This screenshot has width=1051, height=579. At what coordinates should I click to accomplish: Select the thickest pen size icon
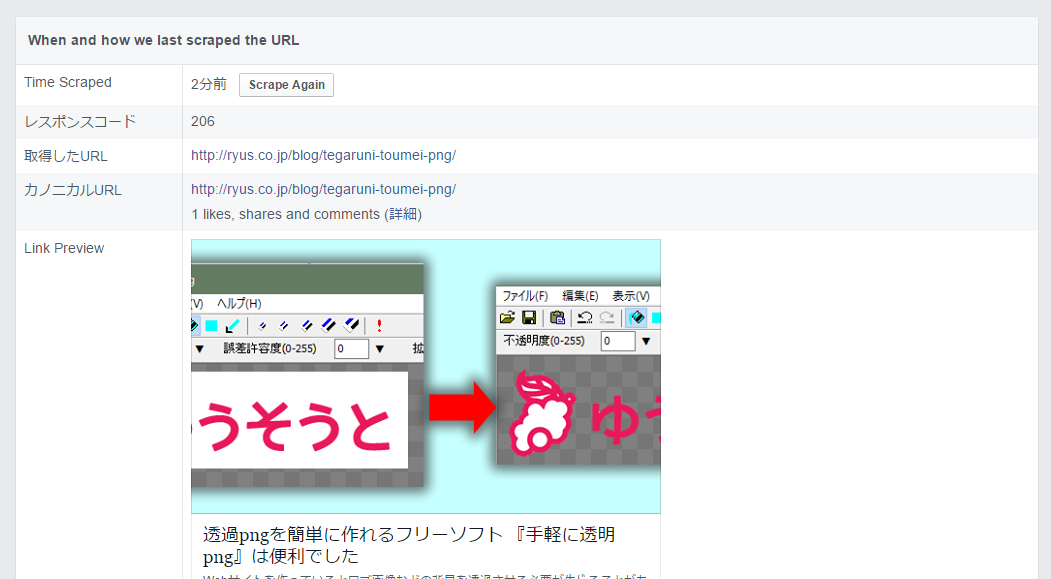(x=351, y=325)
